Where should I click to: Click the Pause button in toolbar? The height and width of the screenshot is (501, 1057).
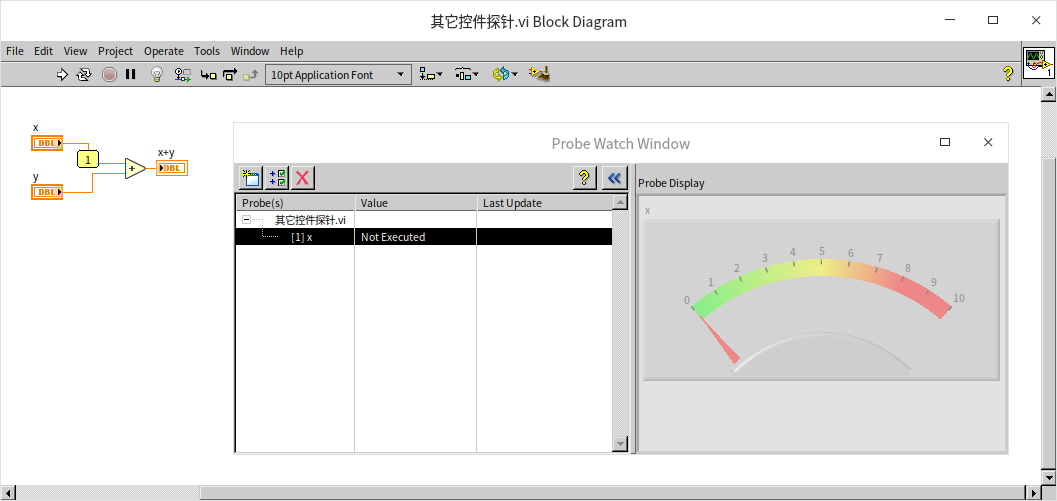coord(131,74)
